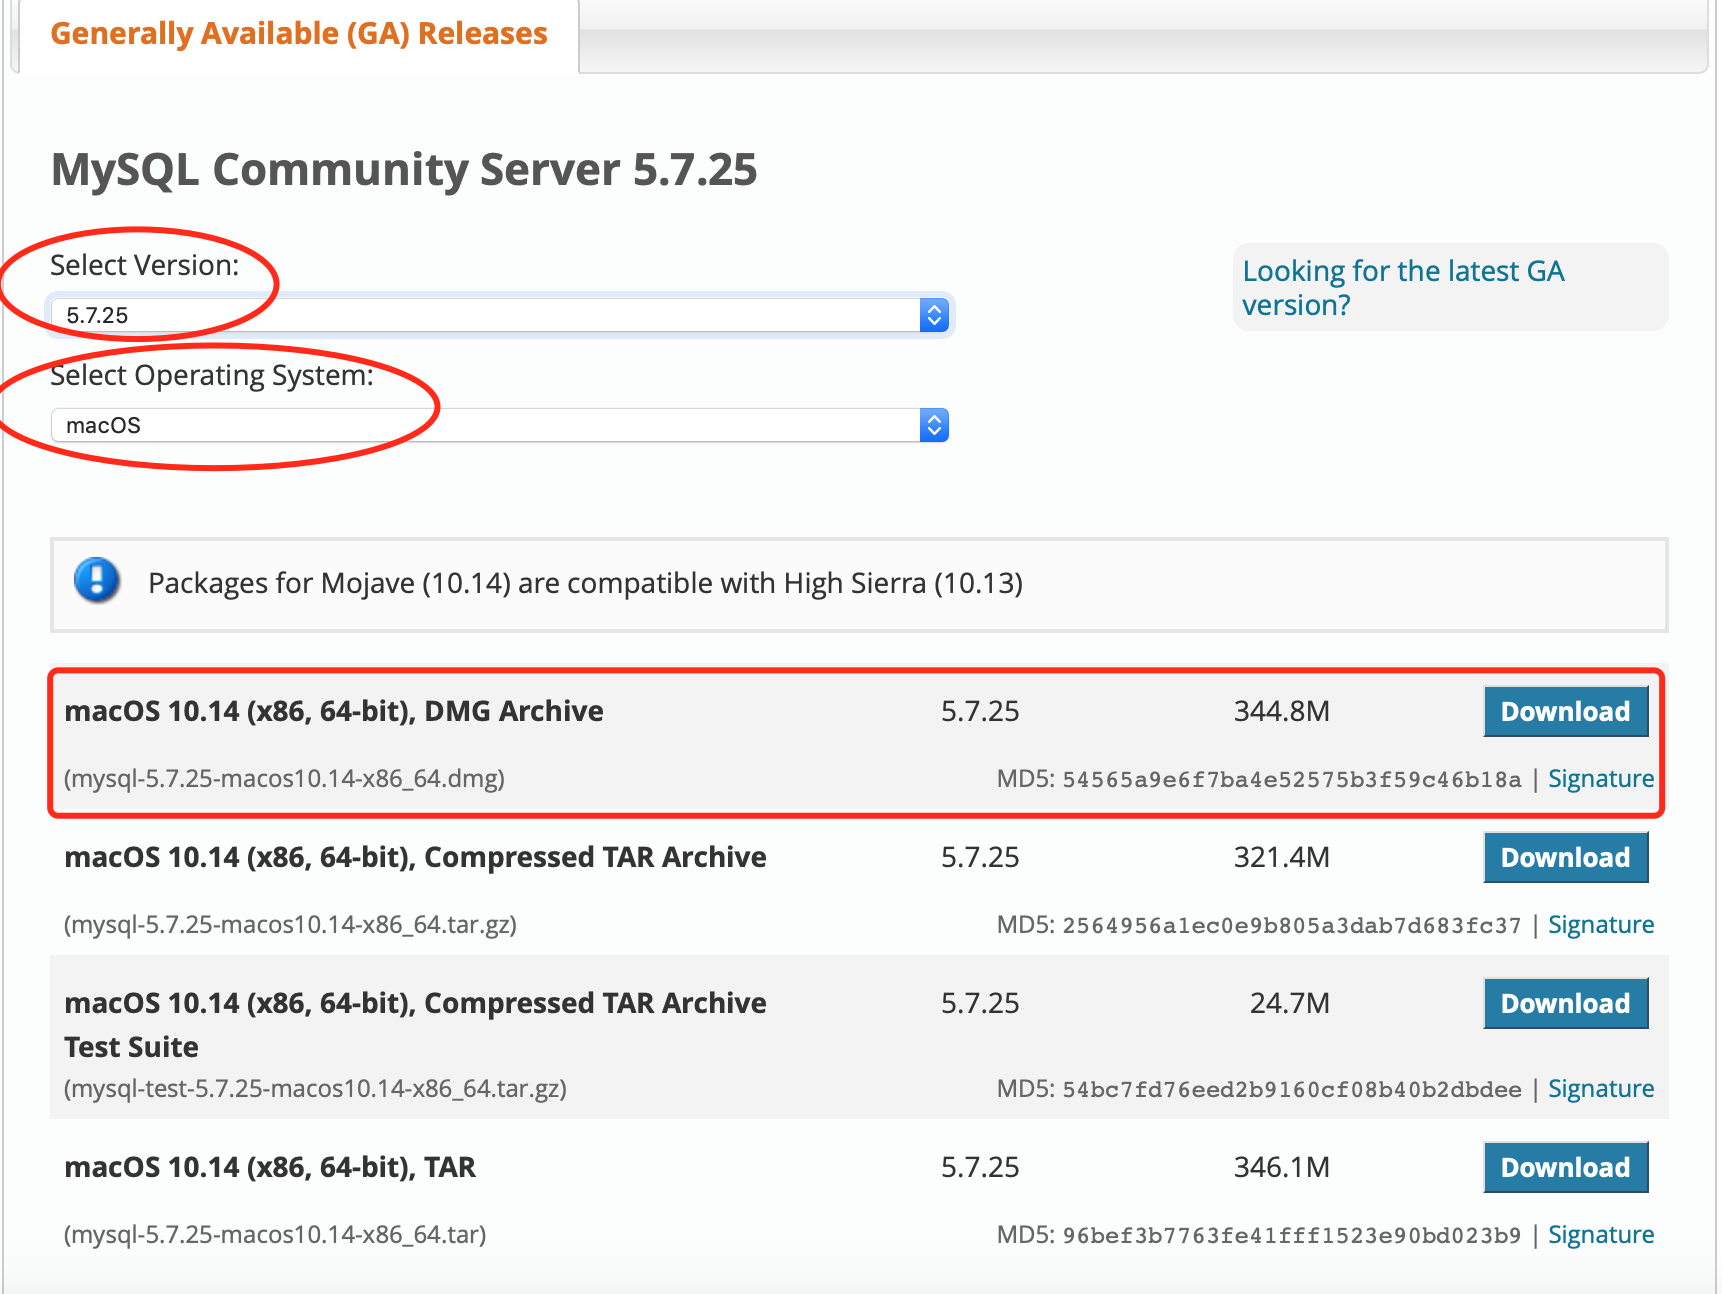
Task: Download the macOS 10.14 TAR 346.1M package
Action: (x=1566, y=1167)
